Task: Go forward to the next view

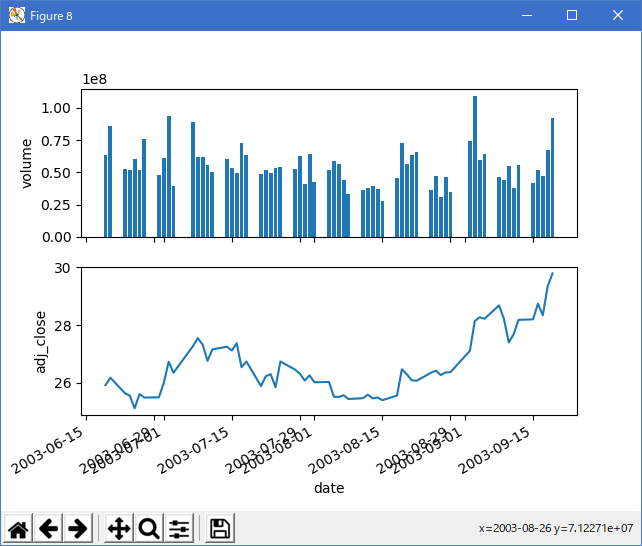Action: point(78,529)
